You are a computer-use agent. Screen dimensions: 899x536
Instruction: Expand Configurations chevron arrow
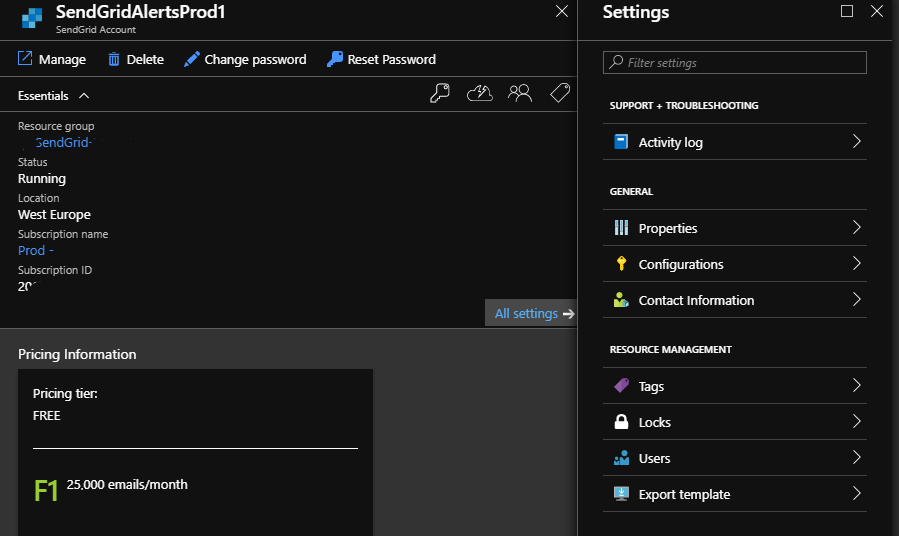pyautogui.click(x=857, y=264)
